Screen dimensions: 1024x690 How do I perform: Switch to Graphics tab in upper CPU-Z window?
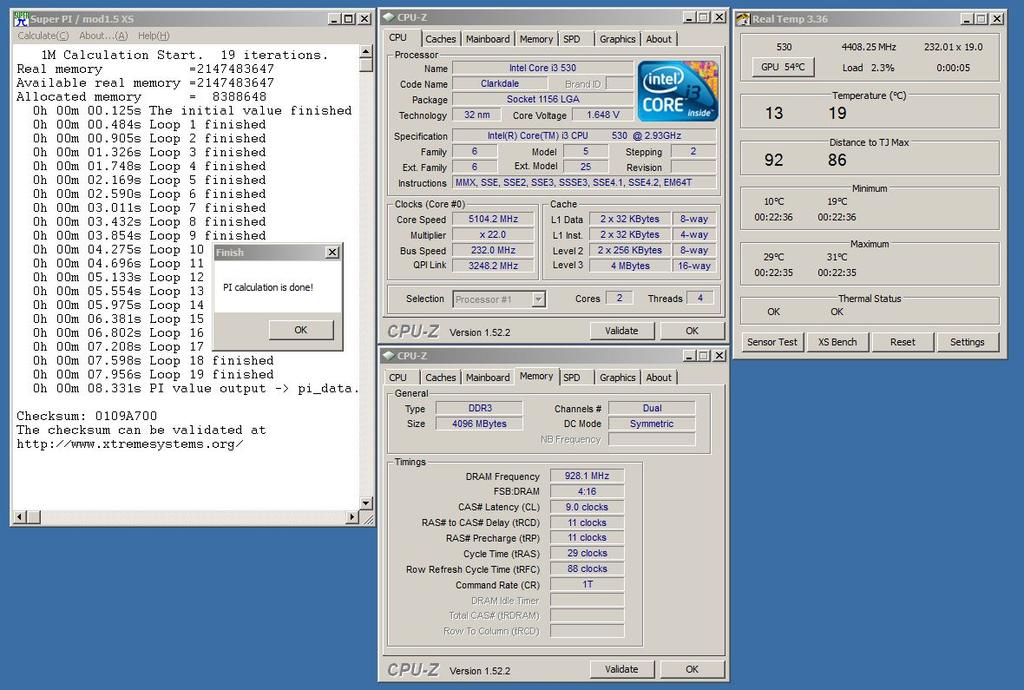pos(617,39)
